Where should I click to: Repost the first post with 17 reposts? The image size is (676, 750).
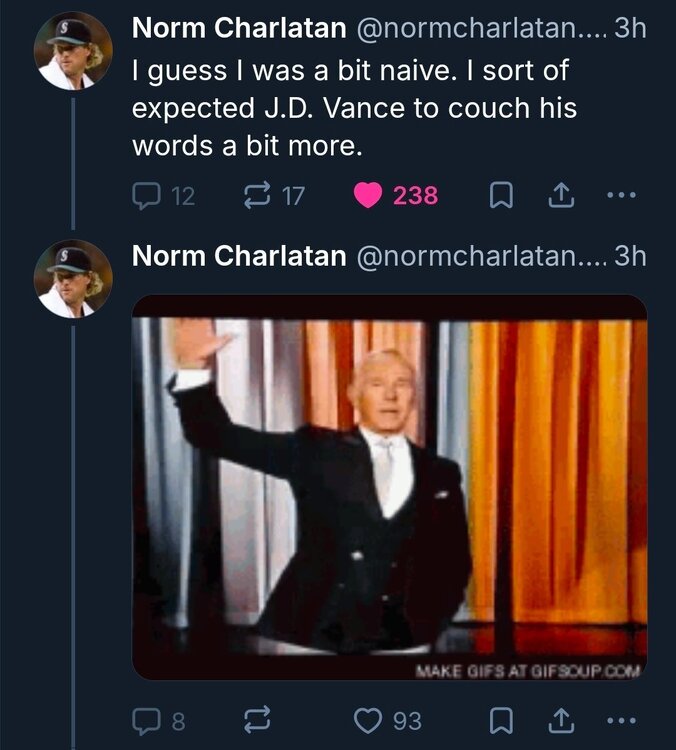coord(256,195)
